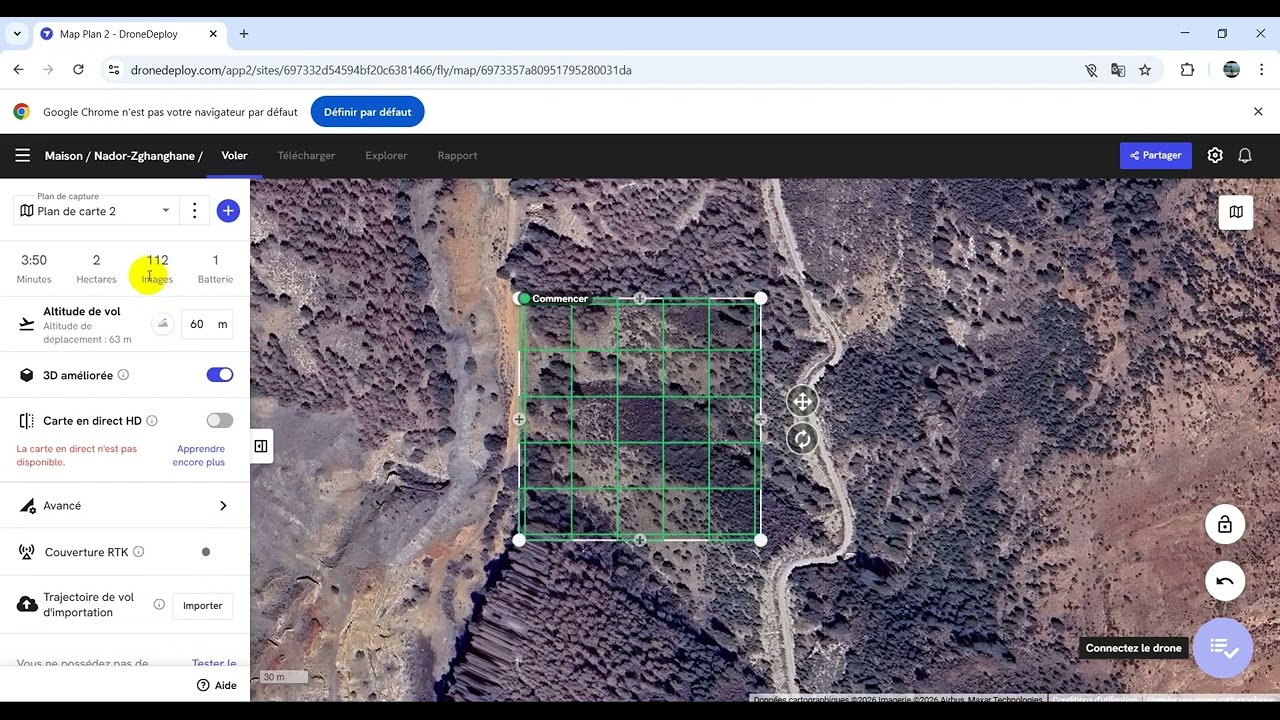Click the Importer button
1280x720 pixels.
pyautogui.click(x=202, y=605)
